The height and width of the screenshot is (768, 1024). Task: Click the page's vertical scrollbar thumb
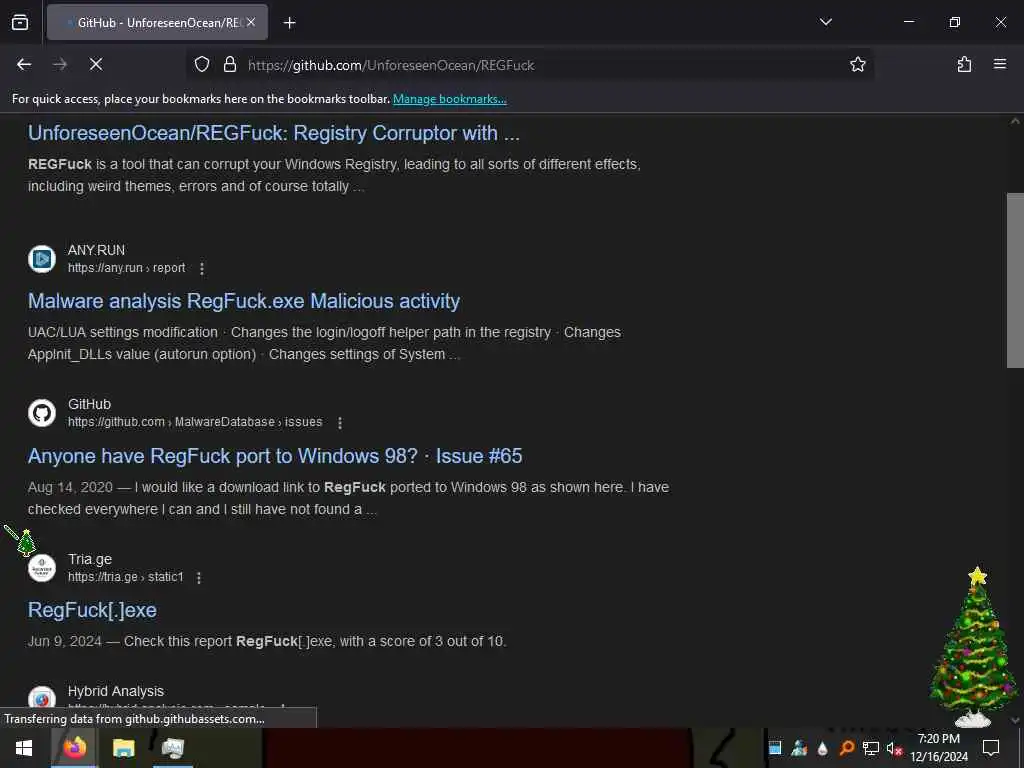[1015, 281]
